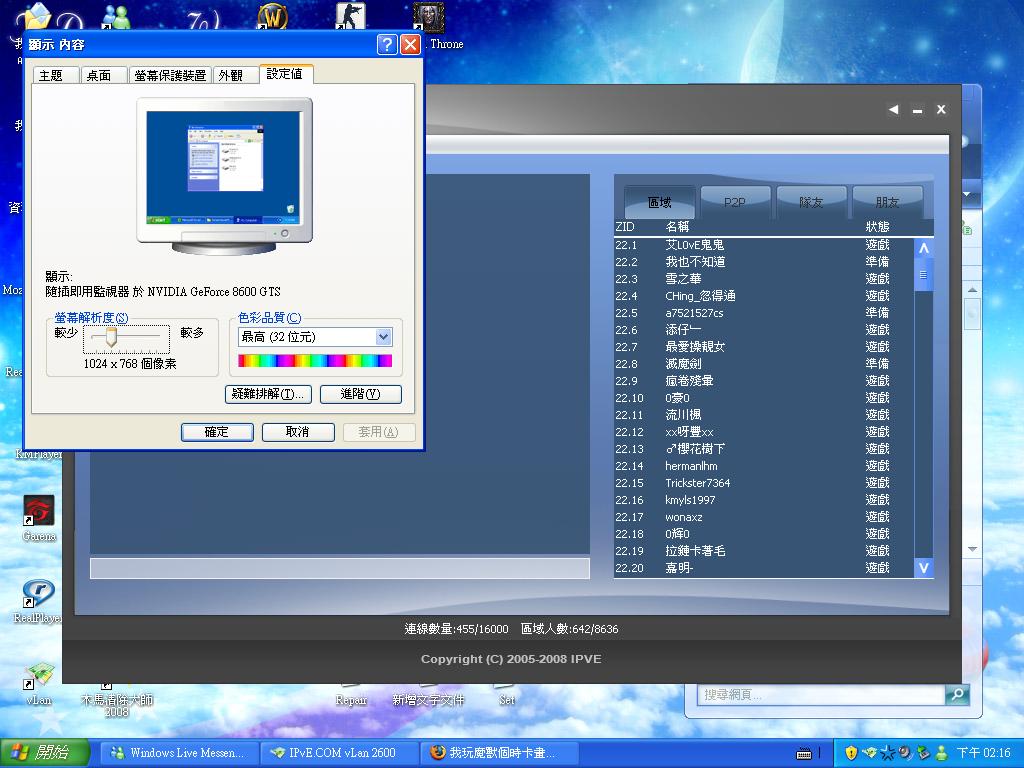Screen dimensions: 1024x768
Task: Switch to the 桌面 tab
Action: [x=99, y=75]
